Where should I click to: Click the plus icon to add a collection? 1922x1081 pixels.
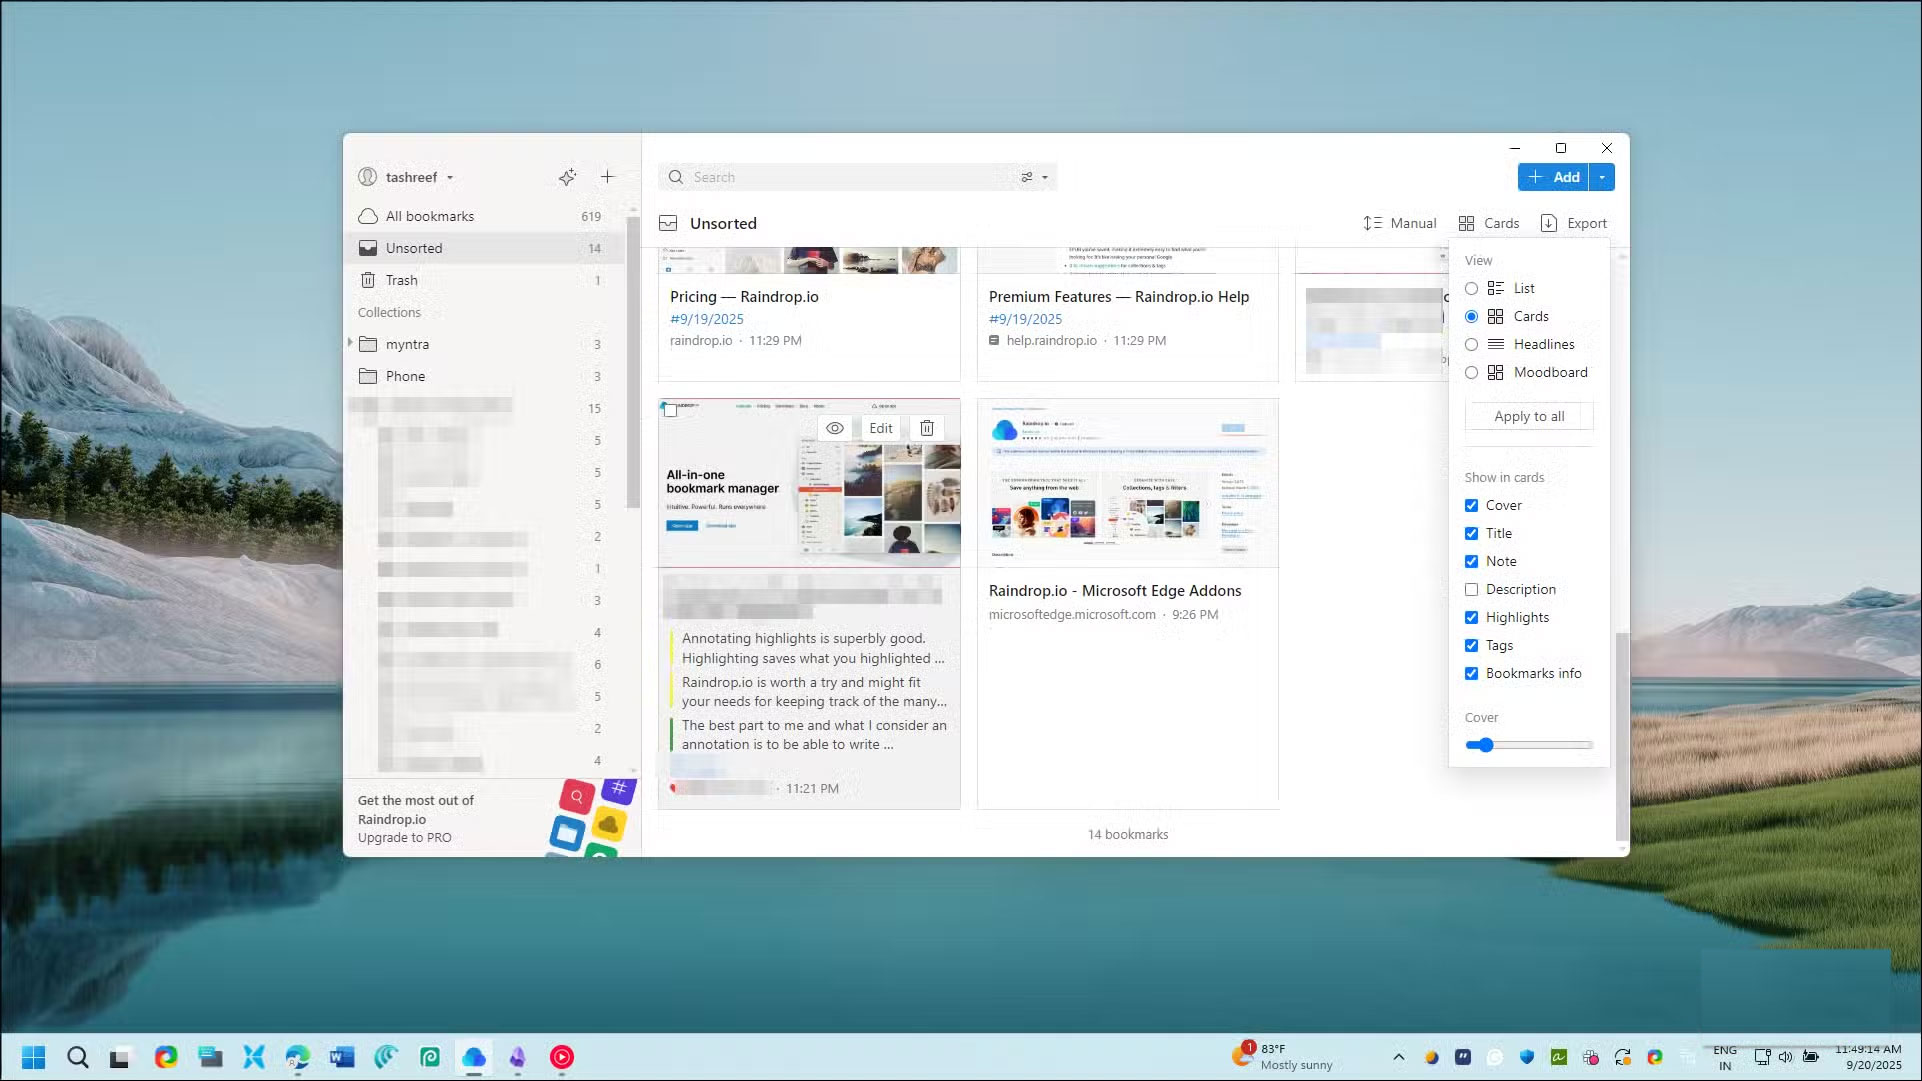tap(607, 177)
